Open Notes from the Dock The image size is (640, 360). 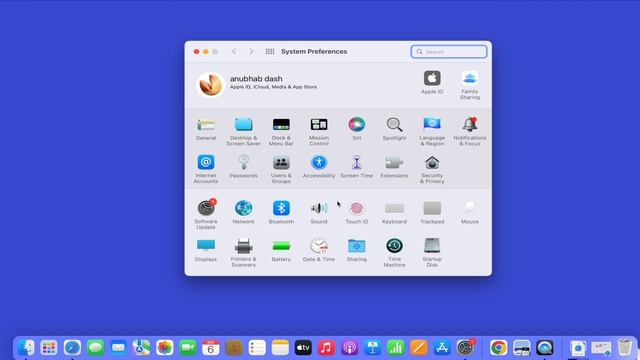coord(280,347)
